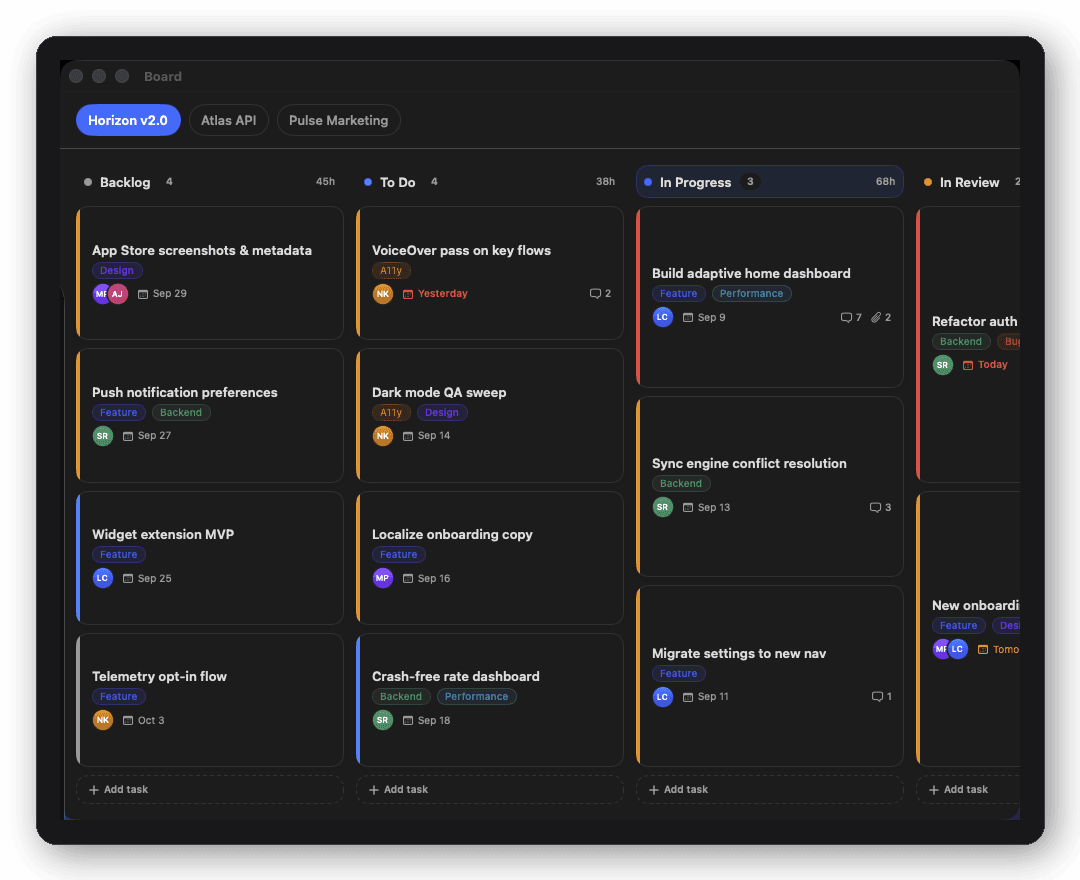This screenshot has width=1080, height=880.
Task: Click calendar icon next to Sep 18
Action: 408,720
